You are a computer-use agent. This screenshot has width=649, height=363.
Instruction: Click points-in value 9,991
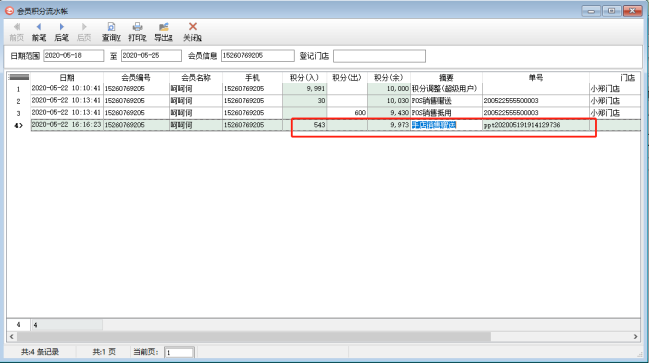(316, 89)
